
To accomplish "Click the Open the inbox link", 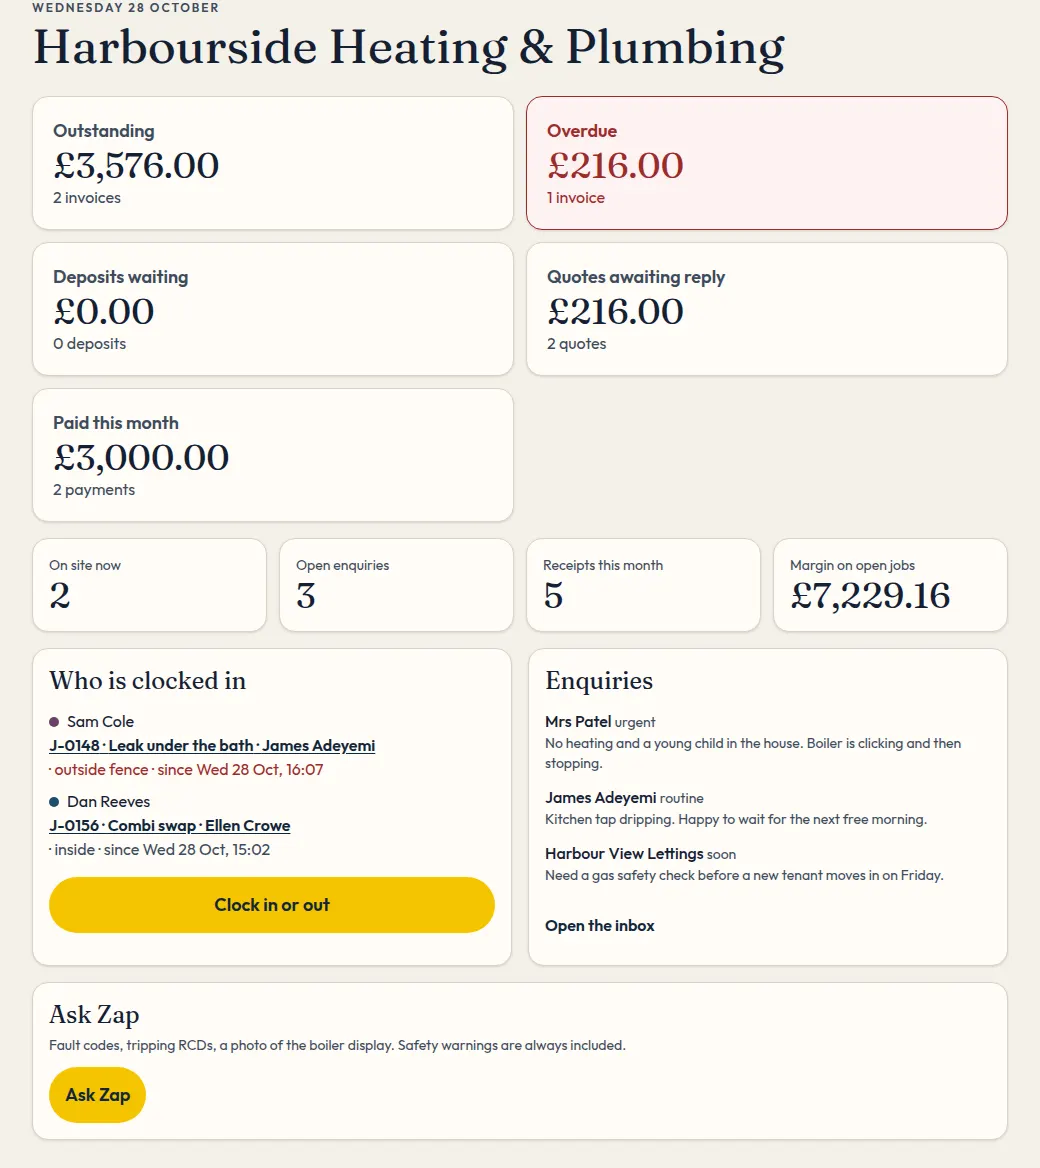I will [600, 926].
